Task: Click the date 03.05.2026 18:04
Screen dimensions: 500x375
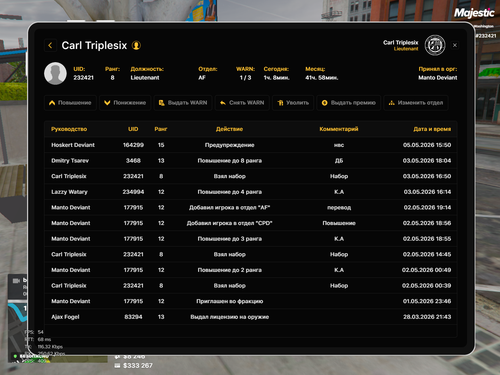Action: pyautogui.click(x=427, y=161)
